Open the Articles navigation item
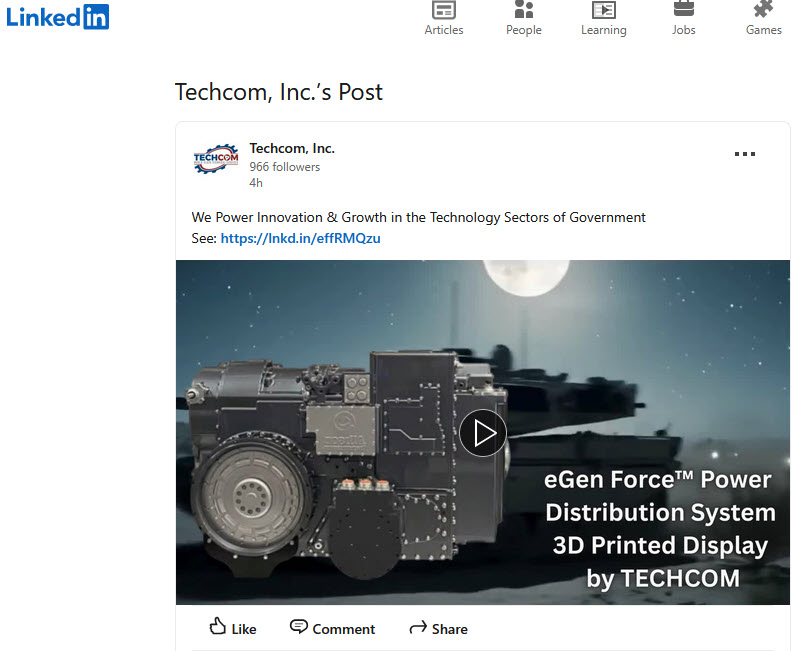 444,19
